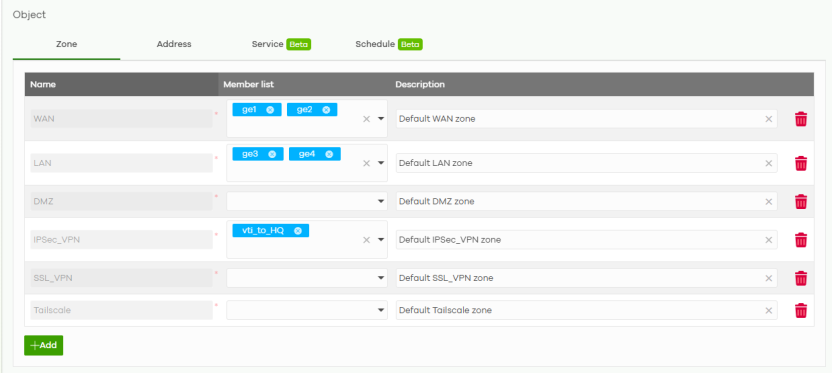Viewport: 832px width, 373px height.
Task: Click the DMZ name field
Action: click(x=122, y=202)
